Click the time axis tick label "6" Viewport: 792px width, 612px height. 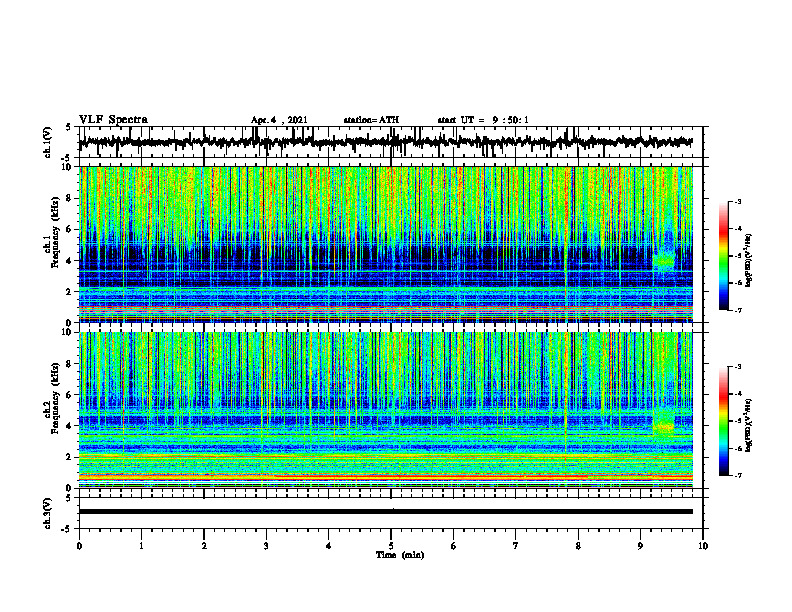[x=454, y=546]
